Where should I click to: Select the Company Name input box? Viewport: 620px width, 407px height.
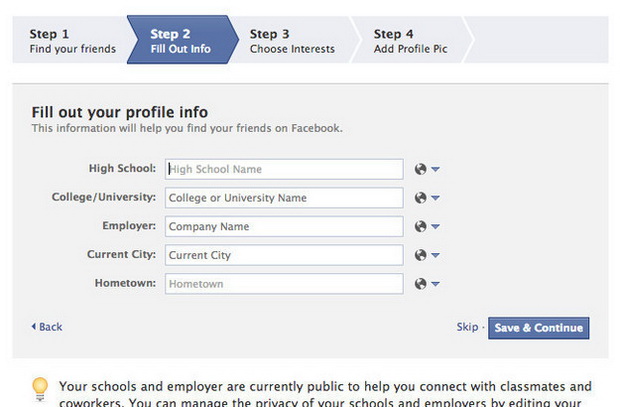coord(284,226)
